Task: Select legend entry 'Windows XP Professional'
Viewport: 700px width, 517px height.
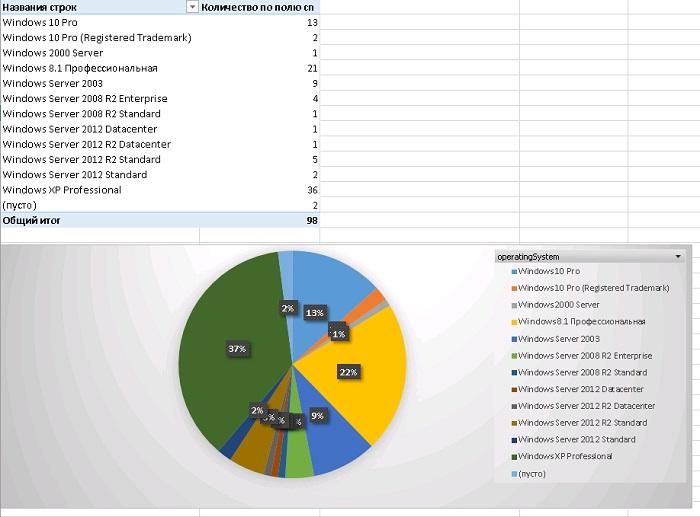Action: click(565, 456)
